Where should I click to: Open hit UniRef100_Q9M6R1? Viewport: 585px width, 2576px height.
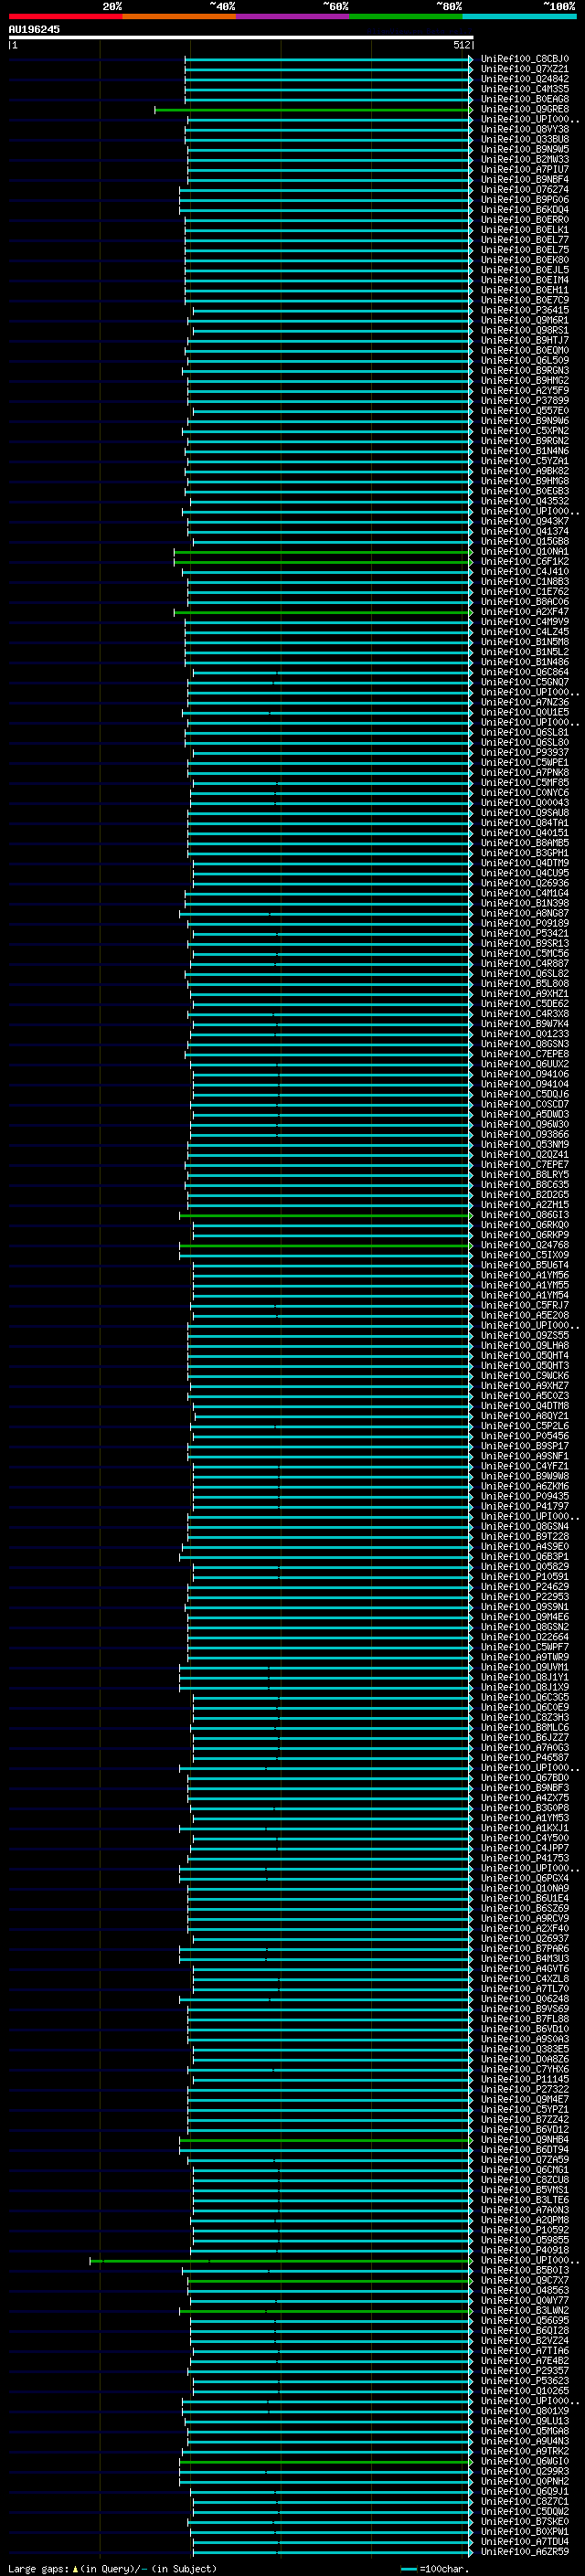coord(524,320)
